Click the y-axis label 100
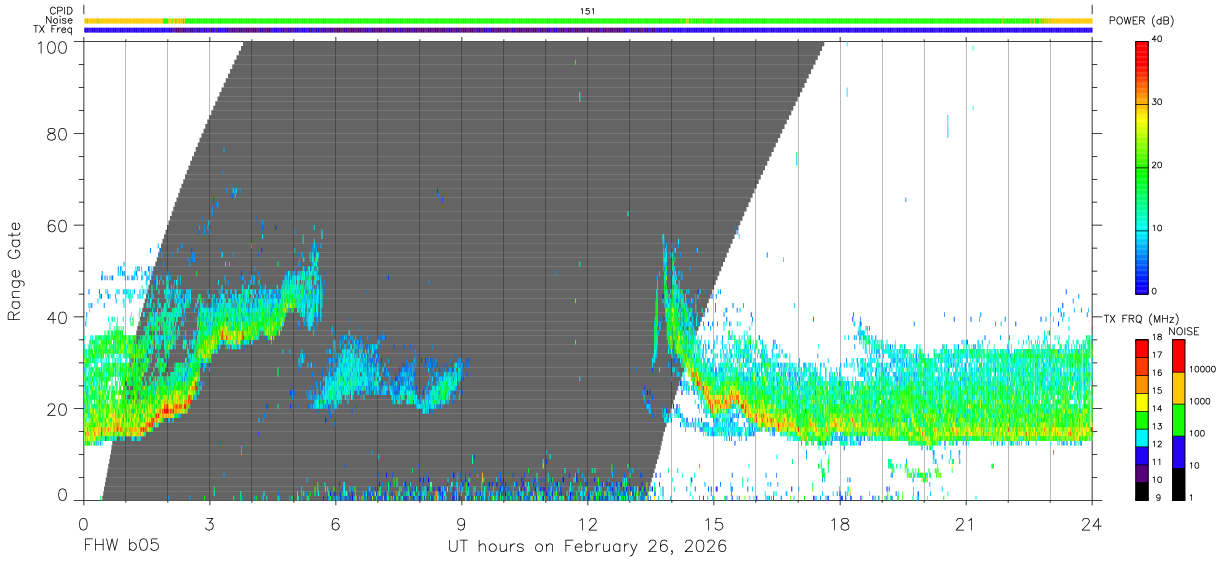Viewport: 1228px width, 567px height. 52,47
